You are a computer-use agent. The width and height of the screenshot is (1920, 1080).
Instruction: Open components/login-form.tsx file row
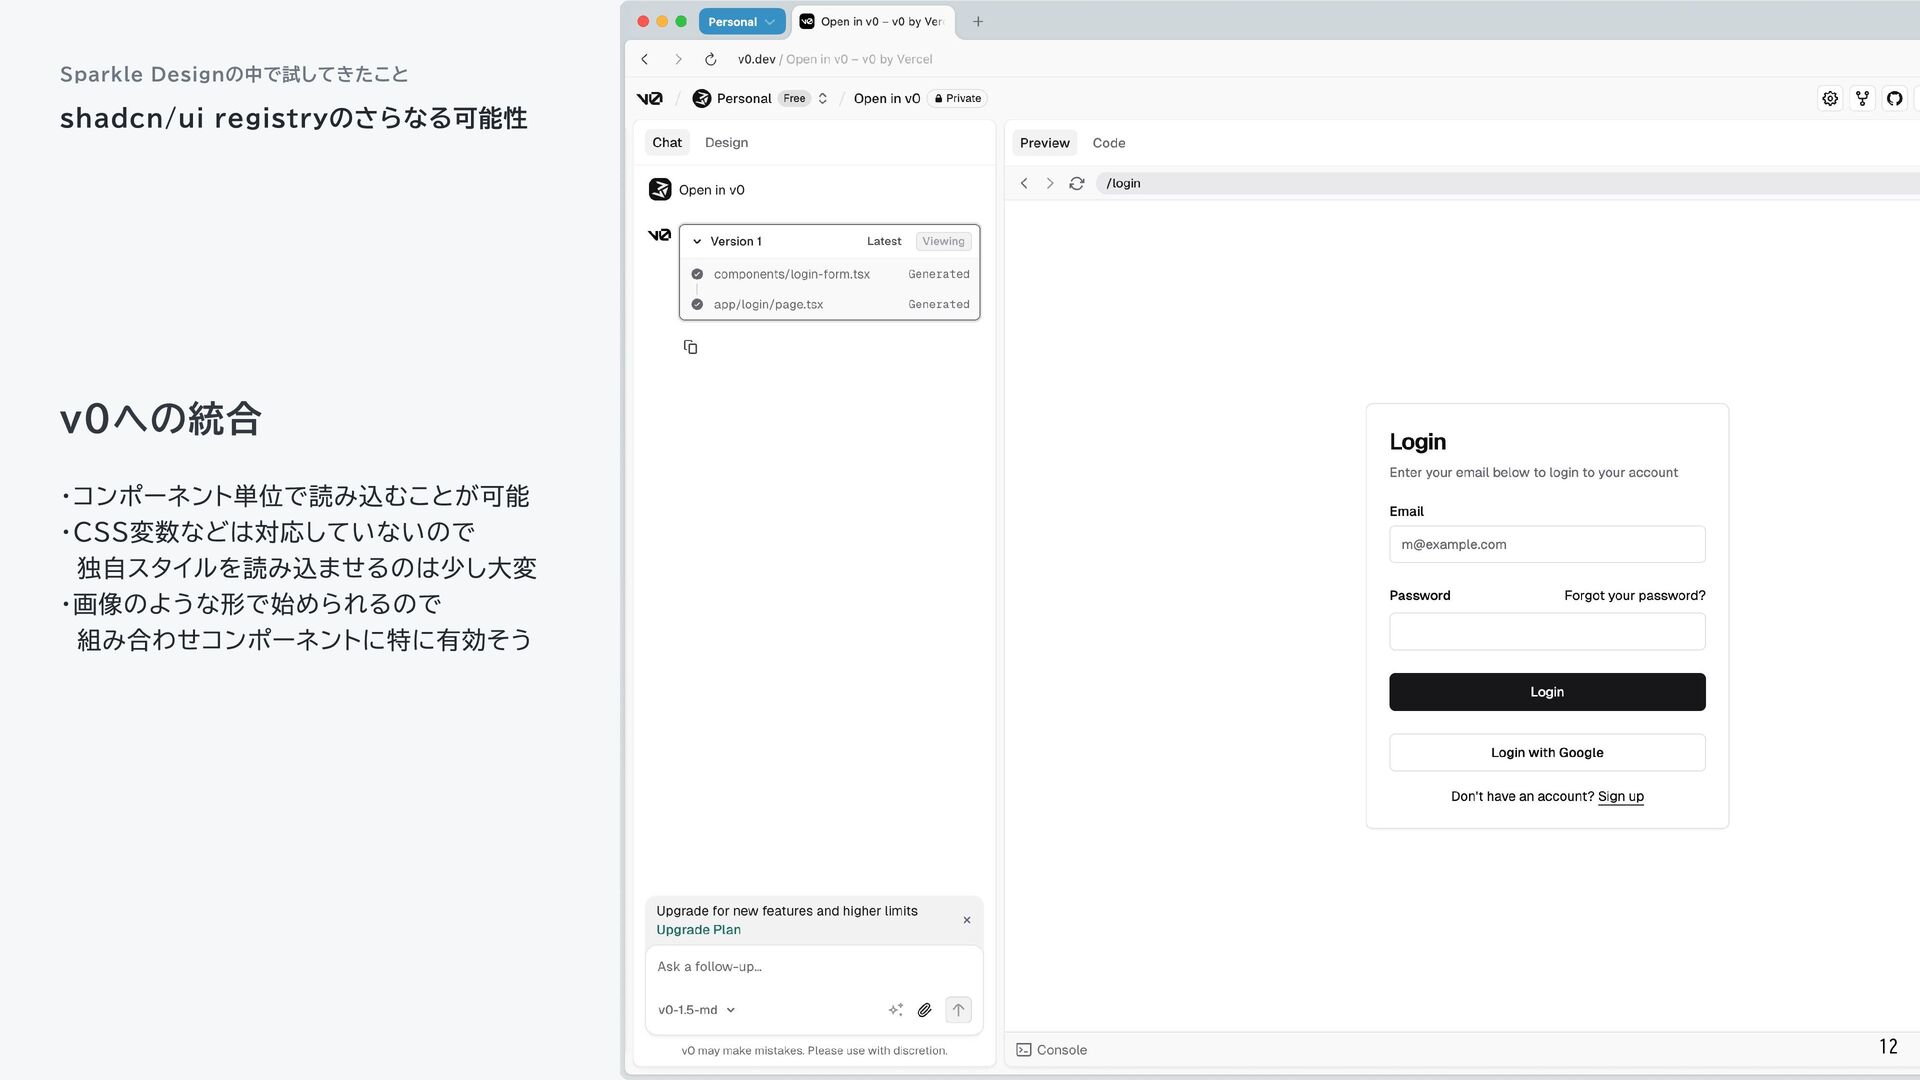(829, 274)
